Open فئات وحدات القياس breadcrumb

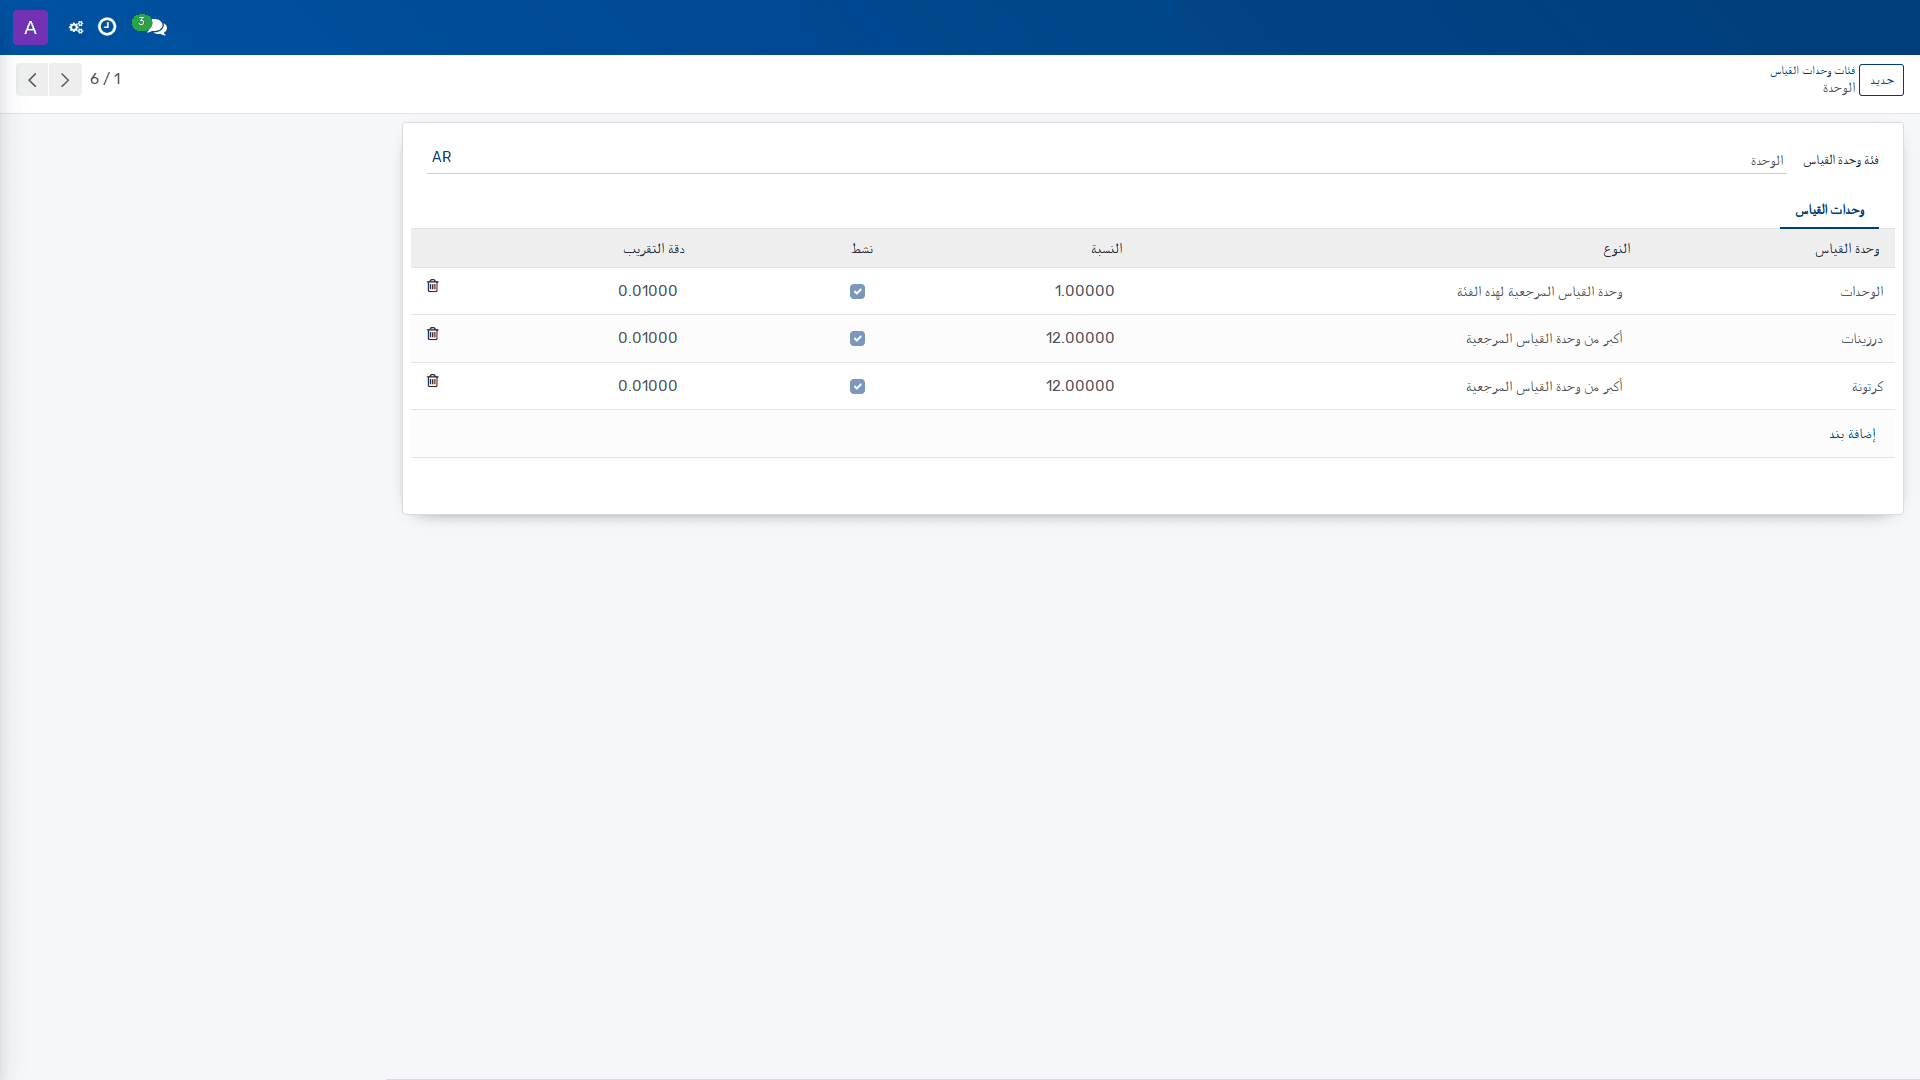(x=1813, y=71)
